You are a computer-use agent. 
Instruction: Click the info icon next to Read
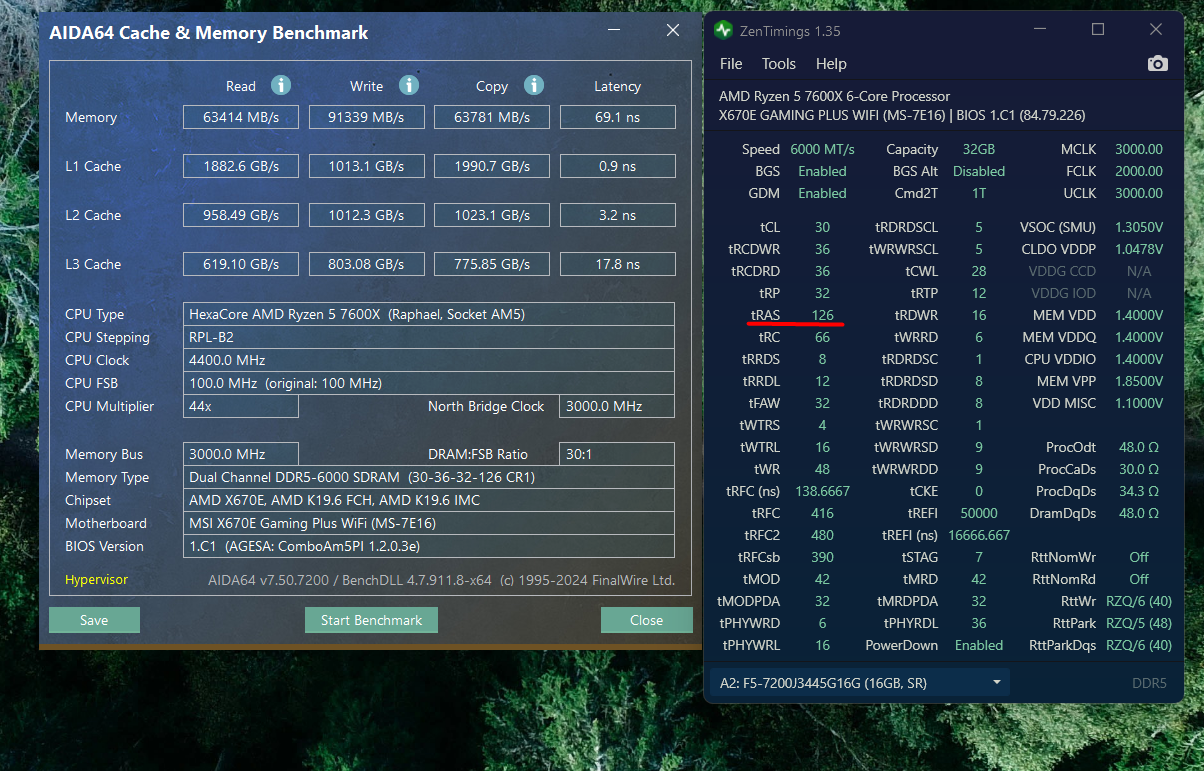282,85
